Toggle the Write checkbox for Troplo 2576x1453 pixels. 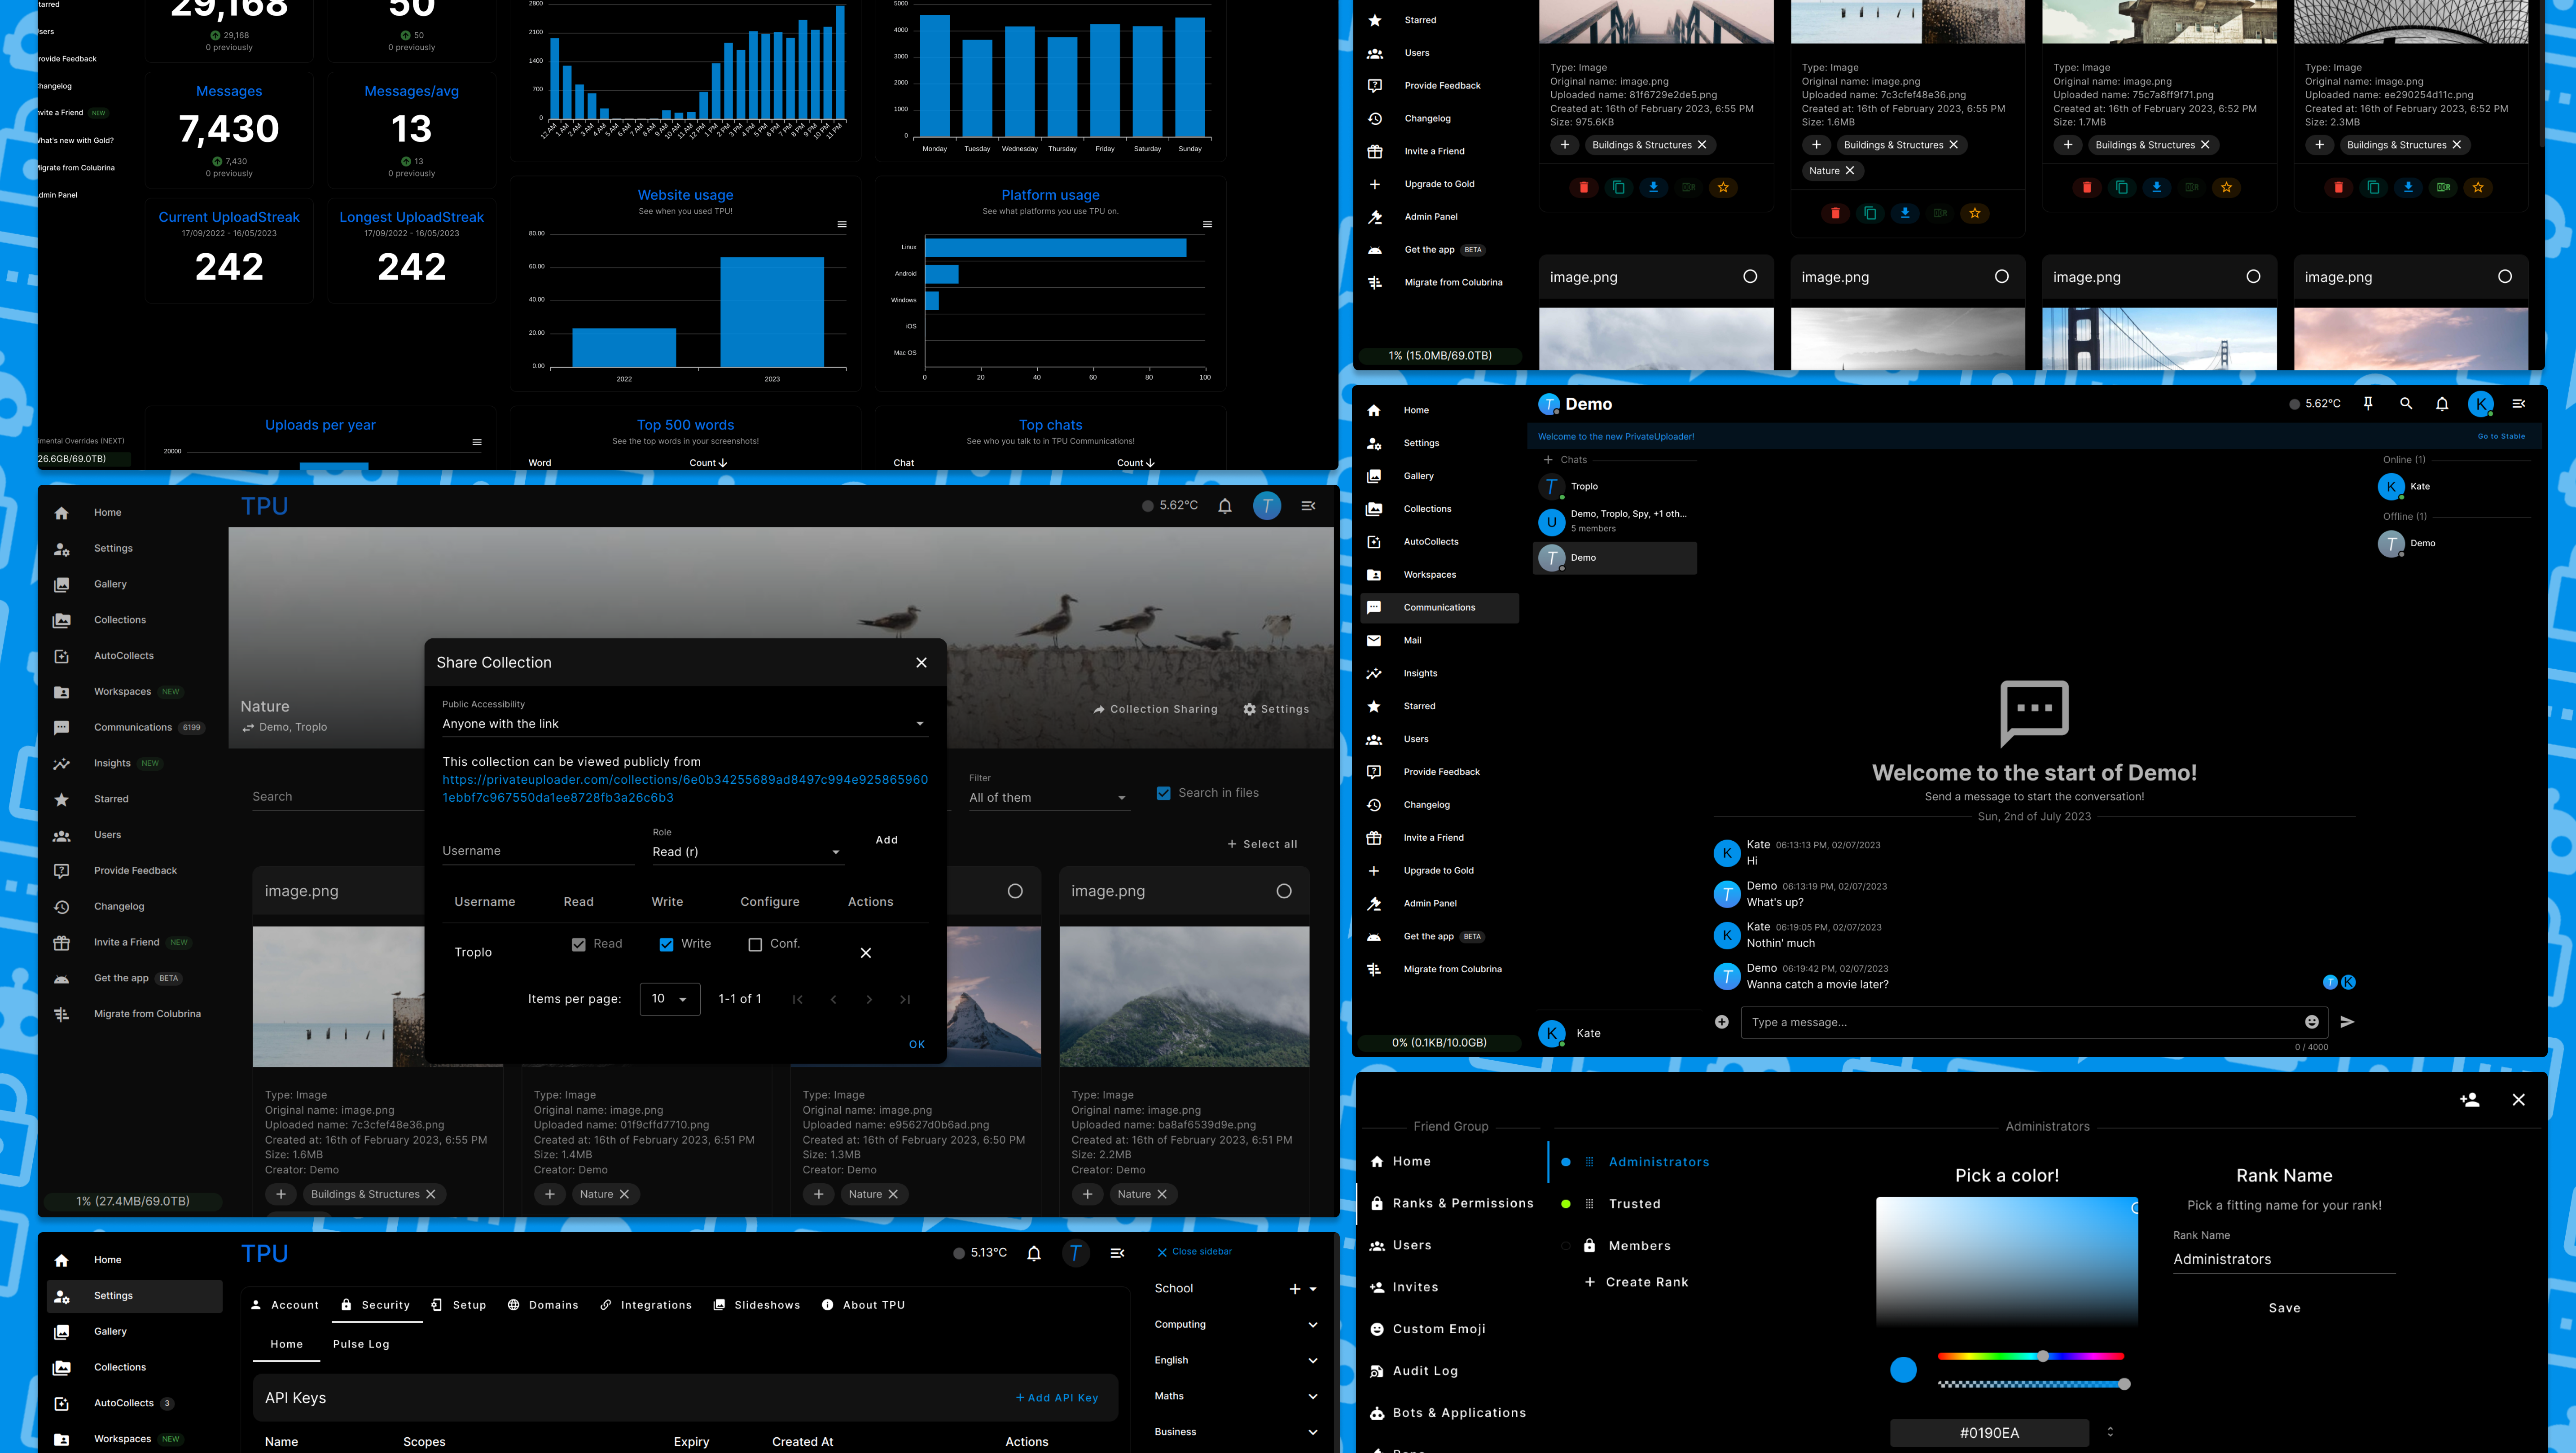[x=666, y=944]
